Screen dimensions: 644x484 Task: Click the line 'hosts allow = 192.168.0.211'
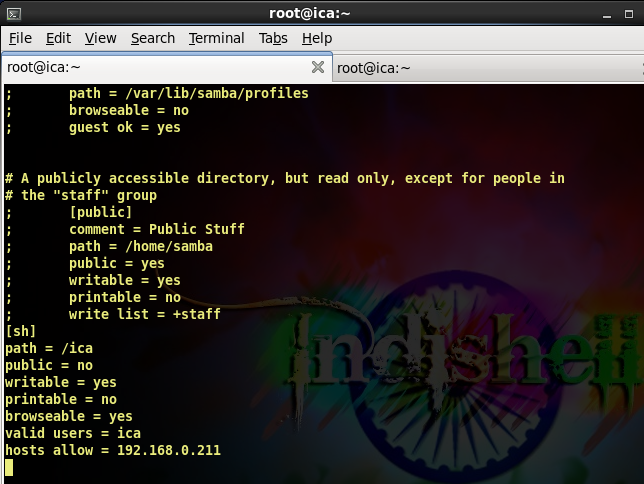[x=113, y=450]
